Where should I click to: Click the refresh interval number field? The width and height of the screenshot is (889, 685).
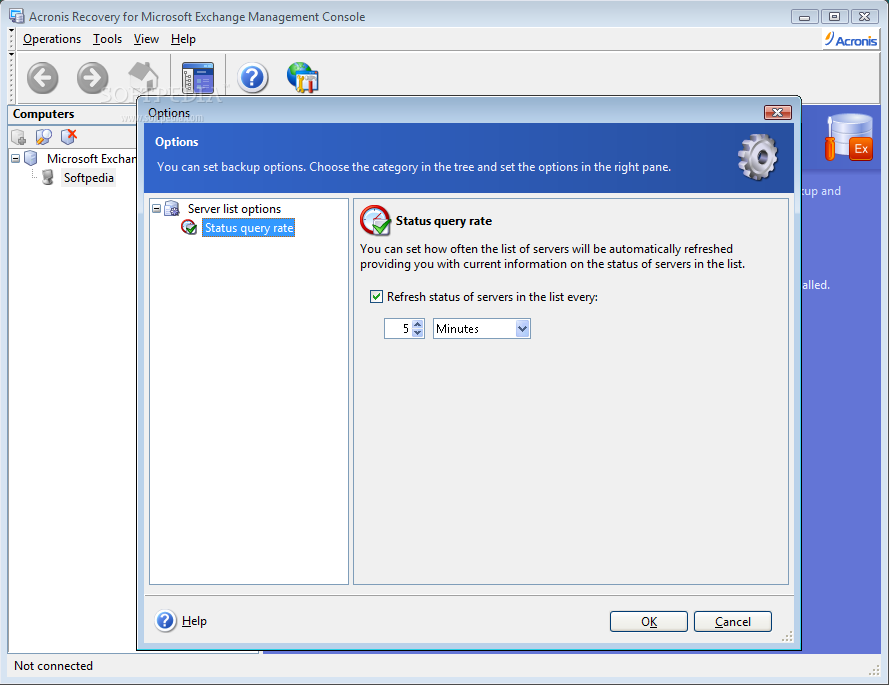pos(399,329)
